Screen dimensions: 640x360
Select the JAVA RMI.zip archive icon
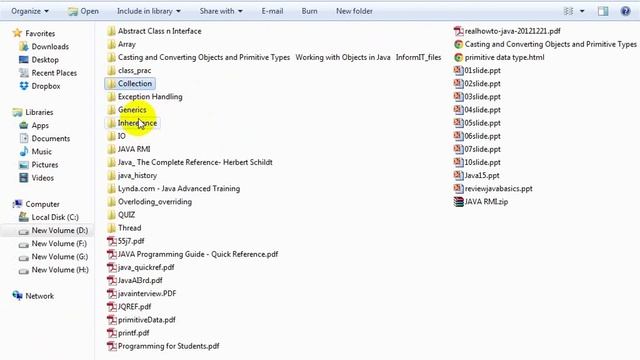(x=458, y=202)
